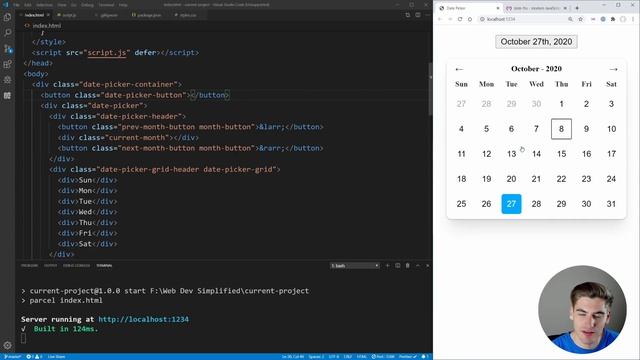Select date 27 highlighted in blue
Image resolution: width=640 pixels, height=360 pixels.
coord(511,204)
